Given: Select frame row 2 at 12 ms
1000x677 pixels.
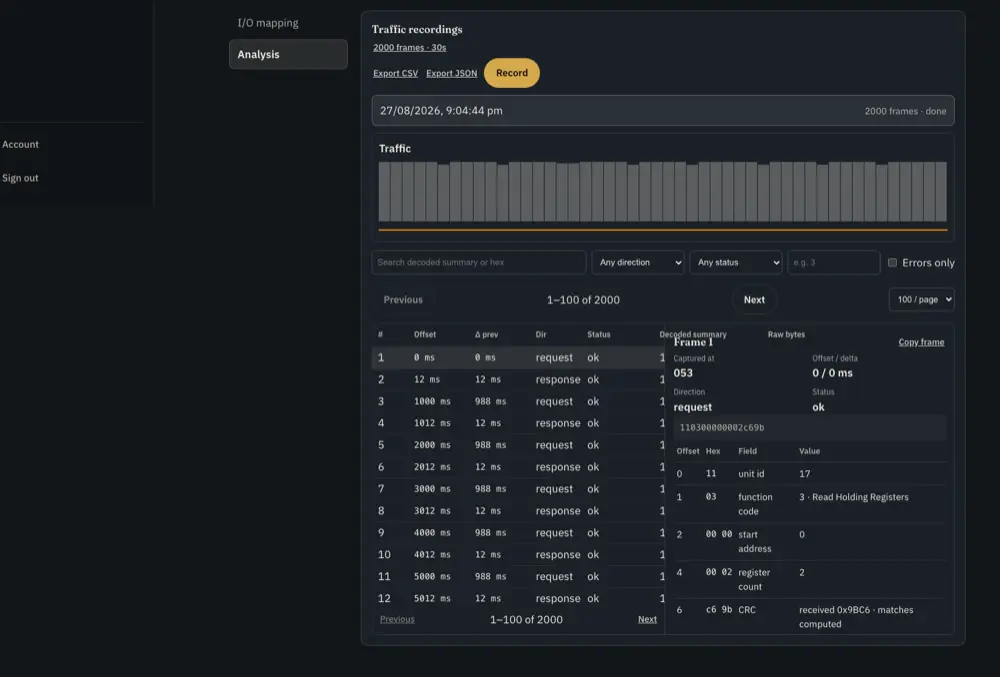Looking at the screenshot, I should click(518, 379).
